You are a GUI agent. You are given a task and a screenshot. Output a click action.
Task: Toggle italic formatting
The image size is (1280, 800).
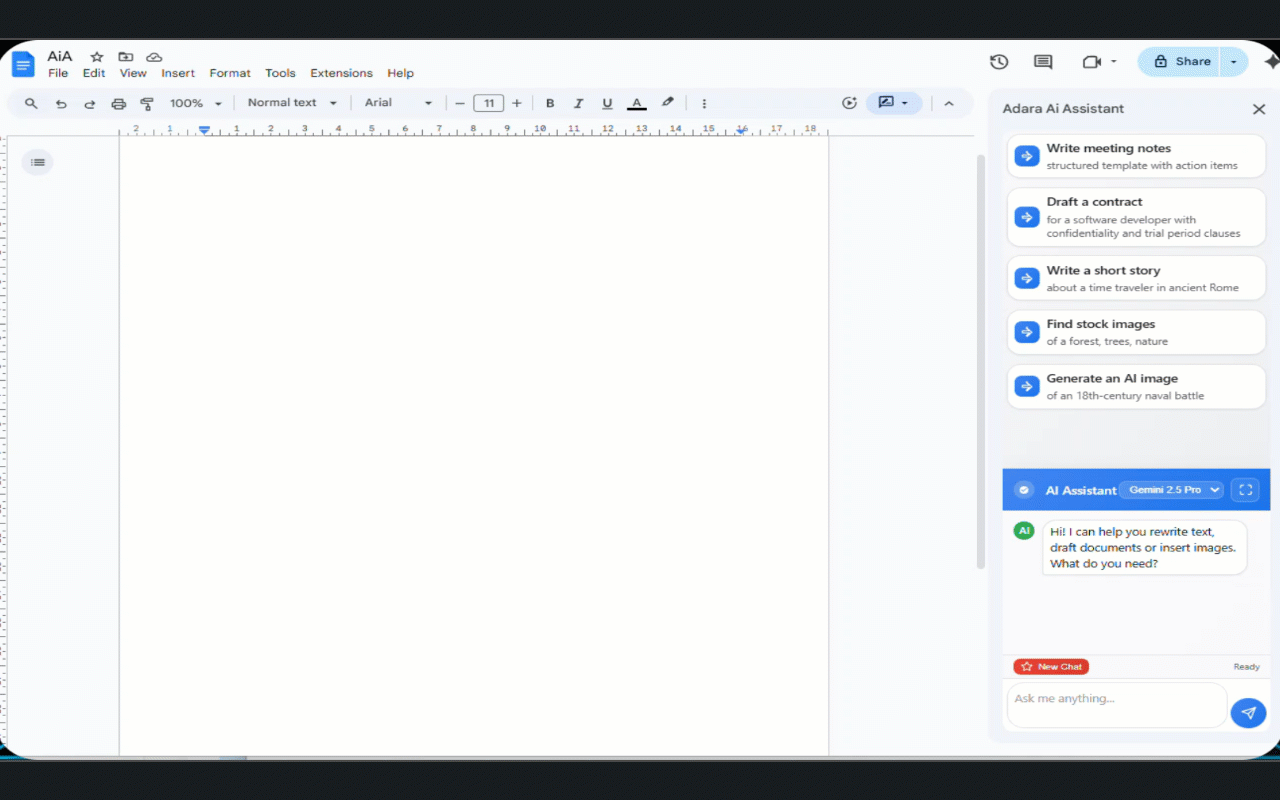click(578, 103)
